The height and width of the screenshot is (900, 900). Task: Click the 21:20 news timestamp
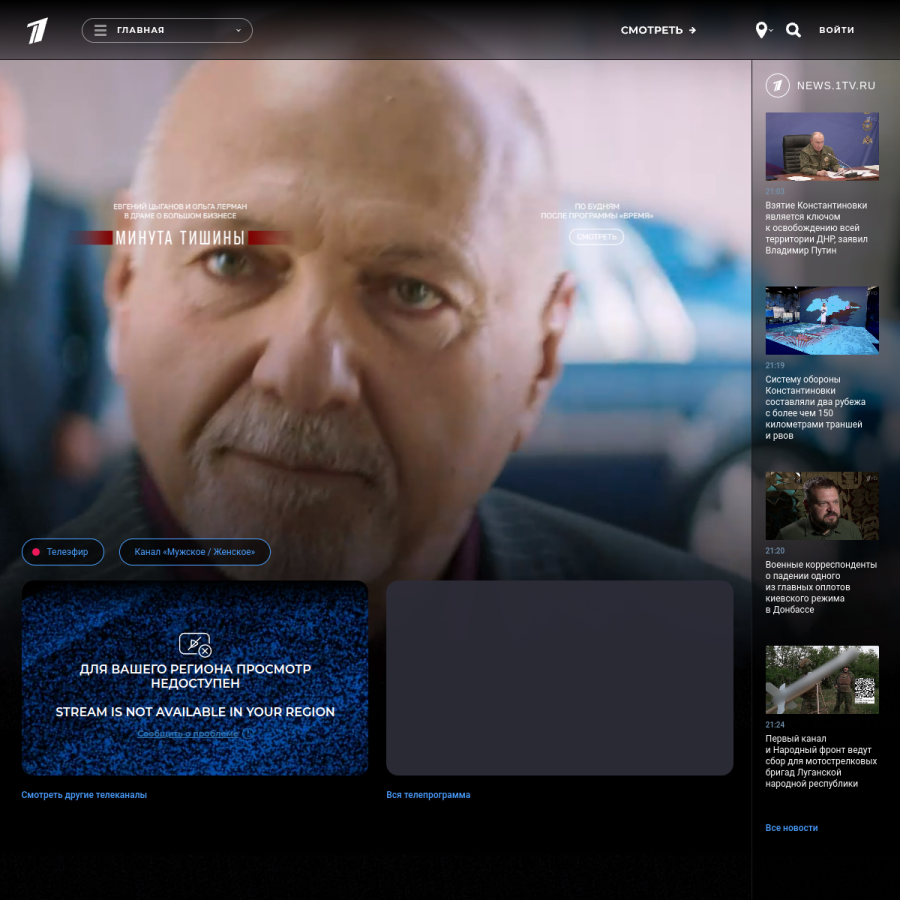point(775,550)
